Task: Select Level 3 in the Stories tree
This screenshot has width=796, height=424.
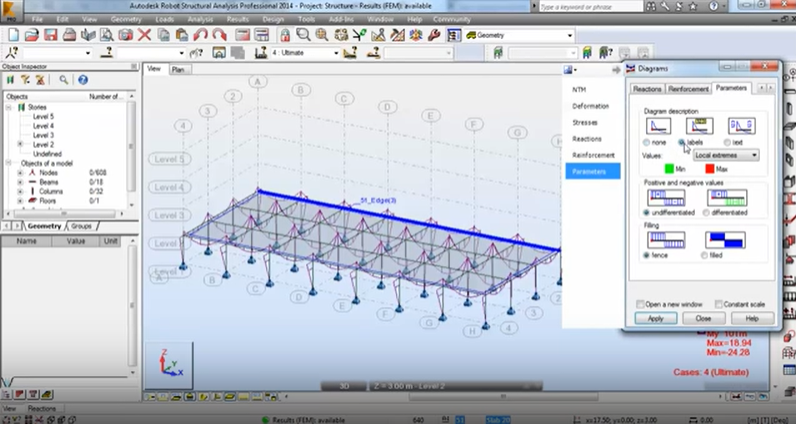Action: tap(43, 135)
